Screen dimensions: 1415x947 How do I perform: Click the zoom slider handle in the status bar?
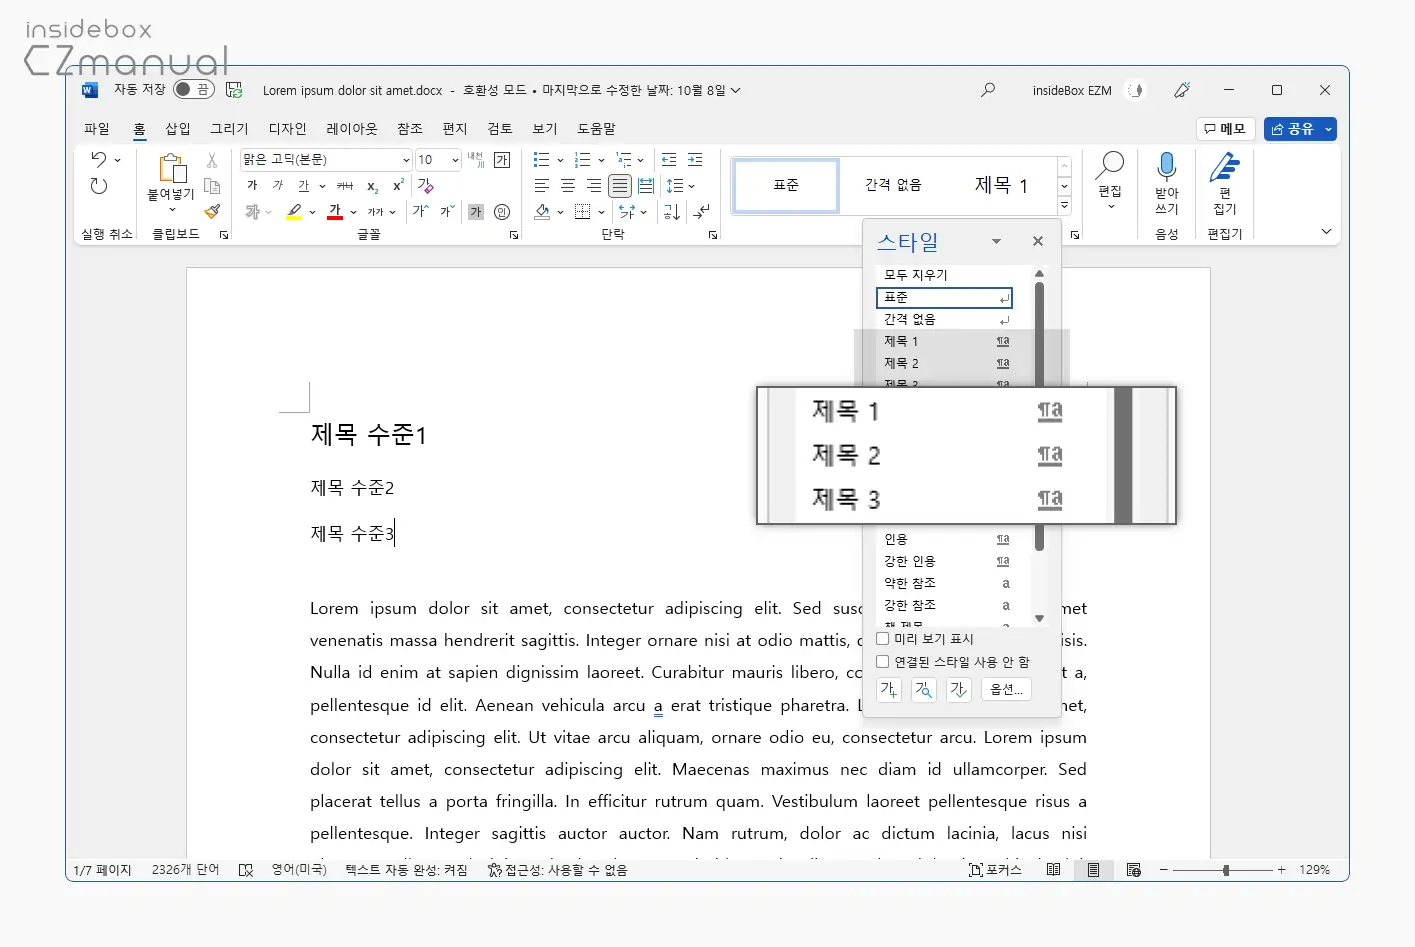coord(1225,870)
